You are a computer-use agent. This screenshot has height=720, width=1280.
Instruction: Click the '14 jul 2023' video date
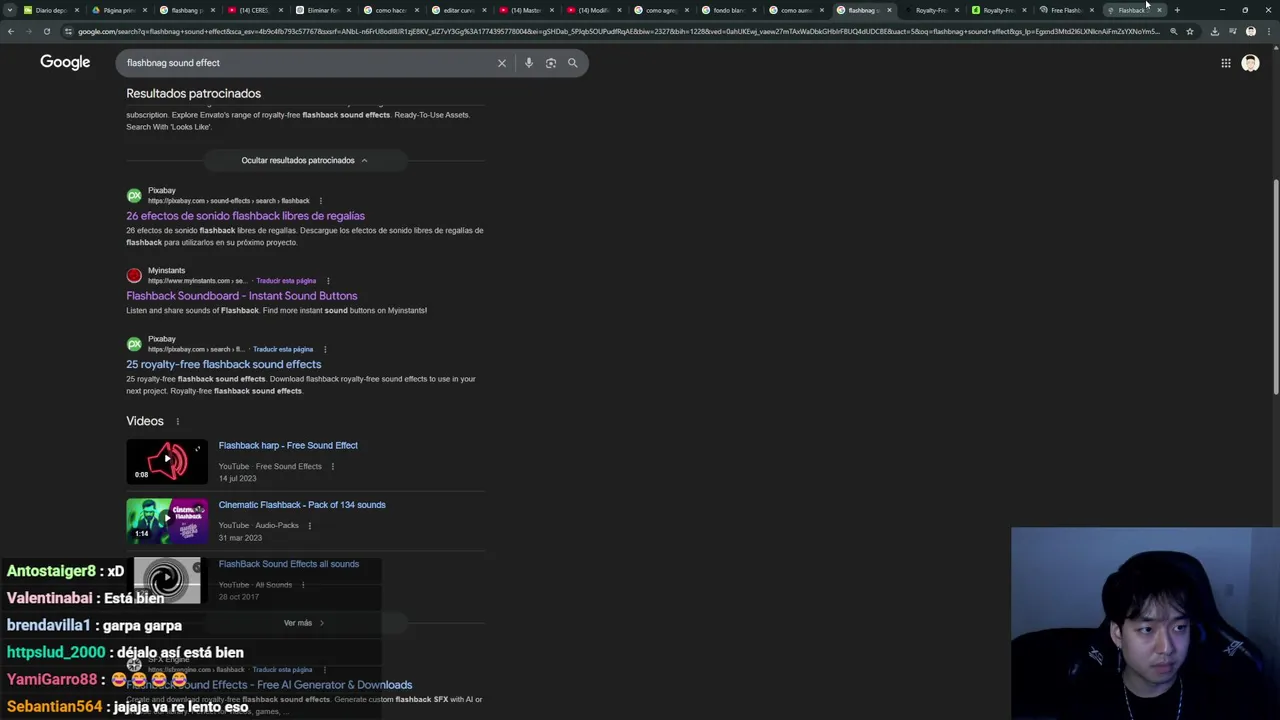pyautogui.click(x=238, y=478)
